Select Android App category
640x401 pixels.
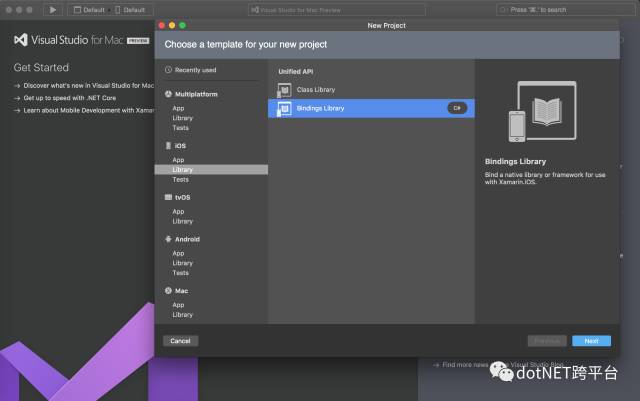pyautogui.click(x=178, y=254)
